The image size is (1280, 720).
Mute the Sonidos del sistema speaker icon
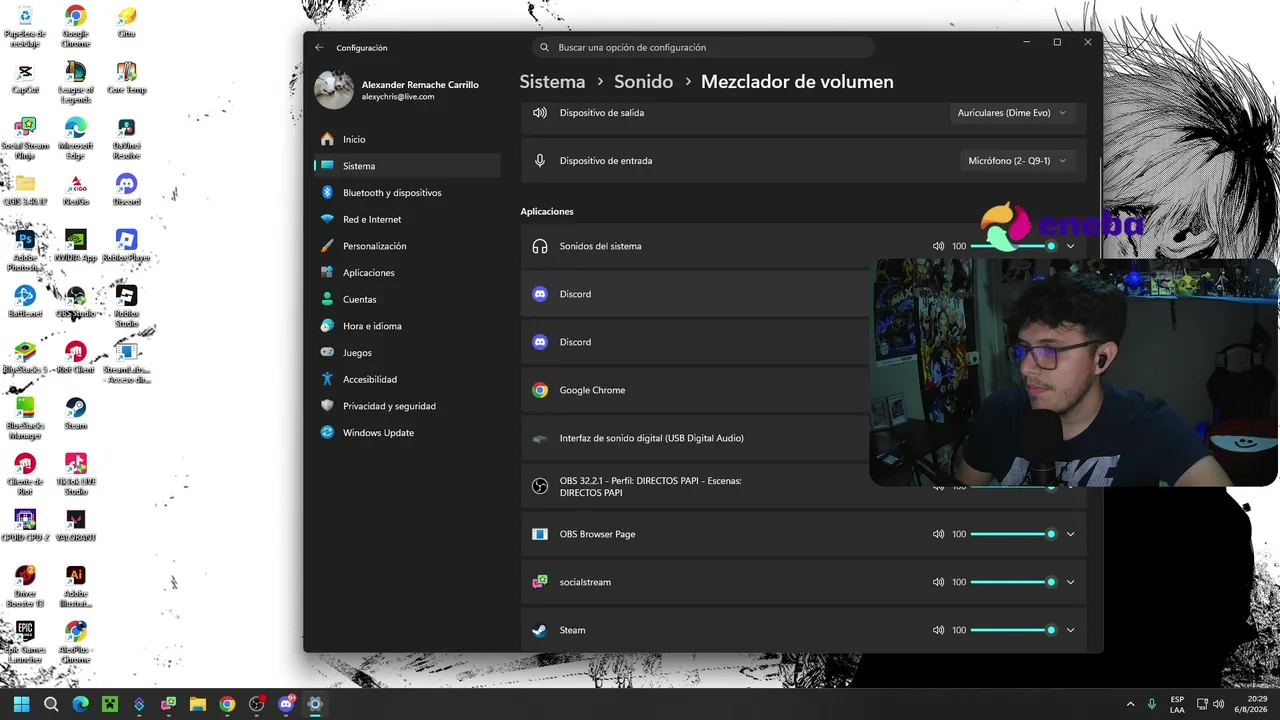[938, 246]
